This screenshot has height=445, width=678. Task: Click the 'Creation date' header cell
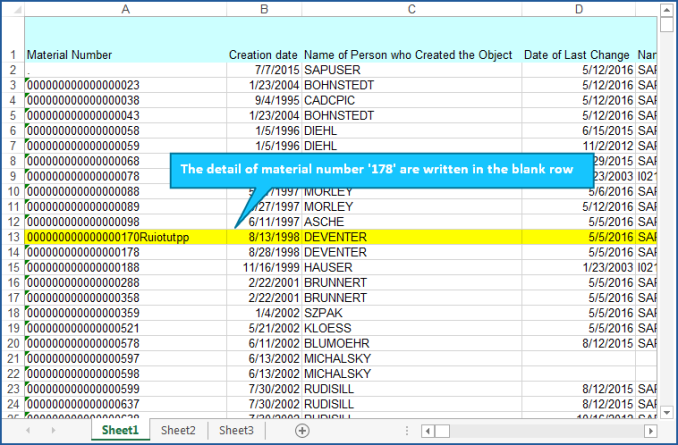[264, 40]
